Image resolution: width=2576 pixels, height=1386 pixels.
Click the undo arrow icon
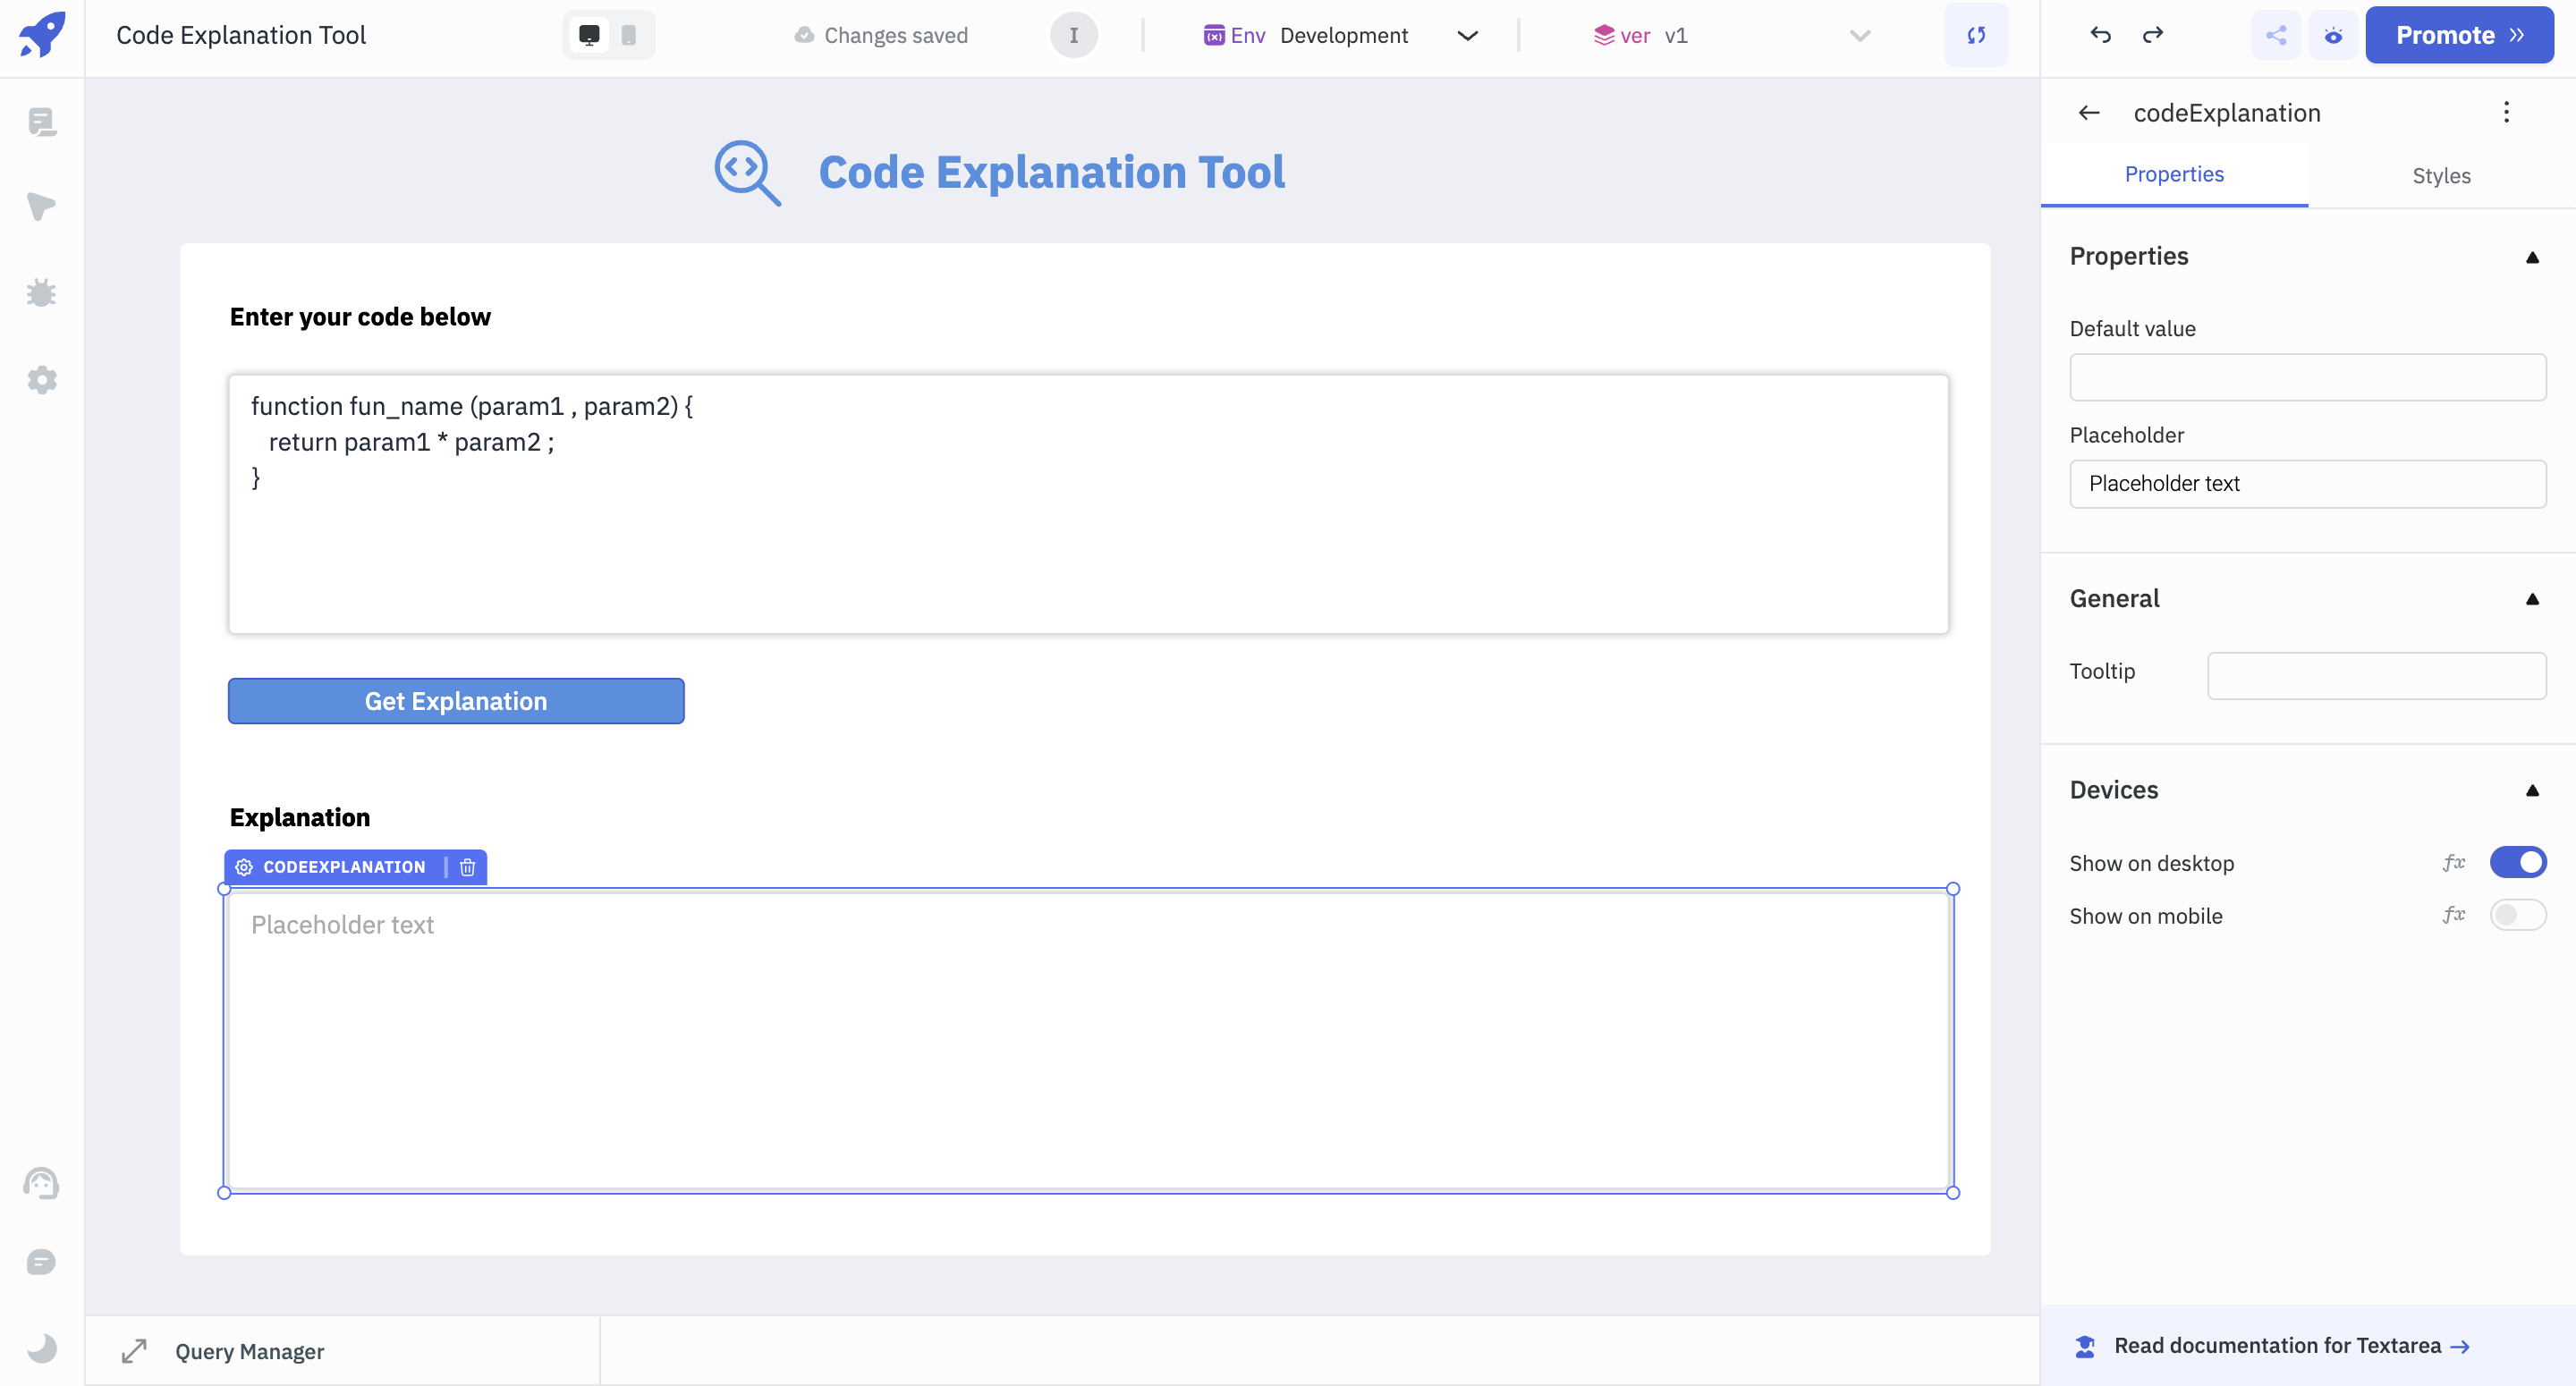2100,34
